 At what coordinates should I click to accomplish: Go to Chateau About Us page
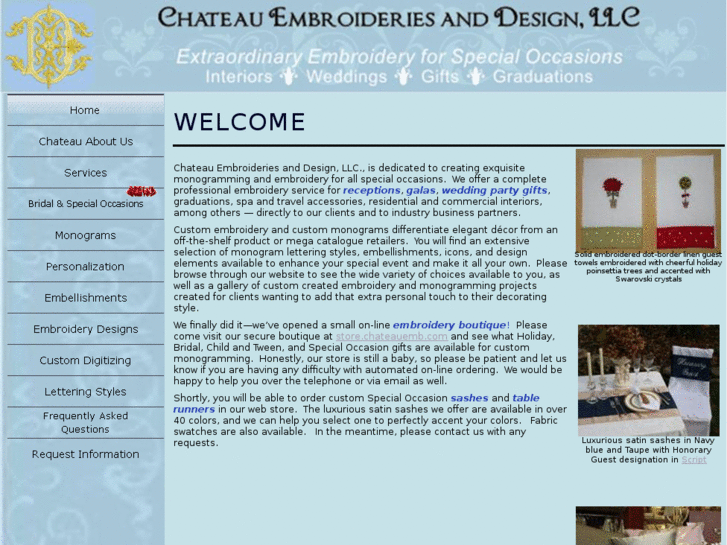click(x=85, y=141)
